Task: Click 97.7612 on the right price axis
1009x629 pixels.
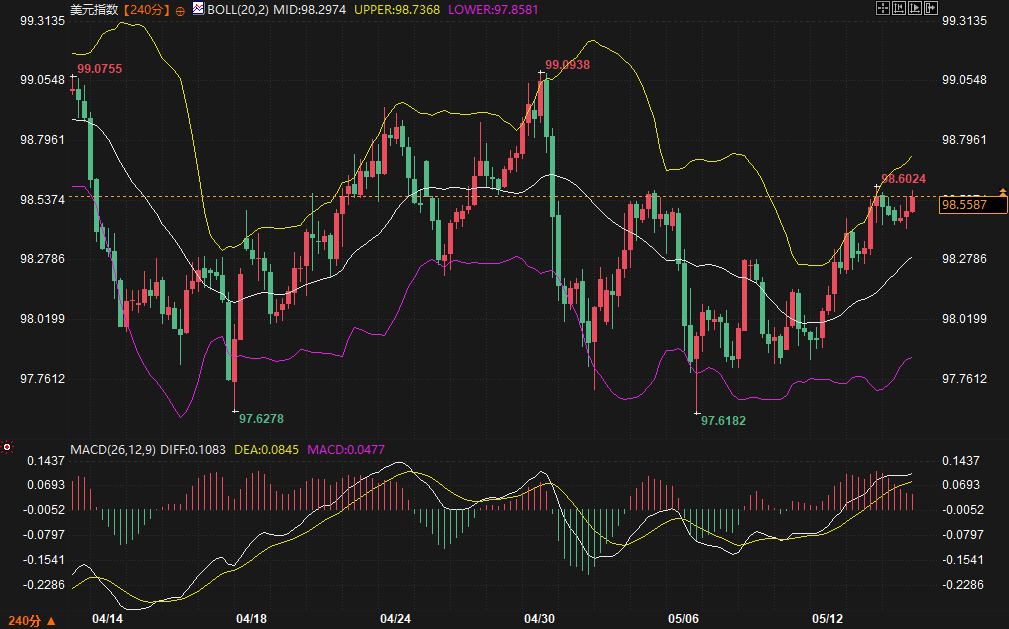Action: click(964, 379)
